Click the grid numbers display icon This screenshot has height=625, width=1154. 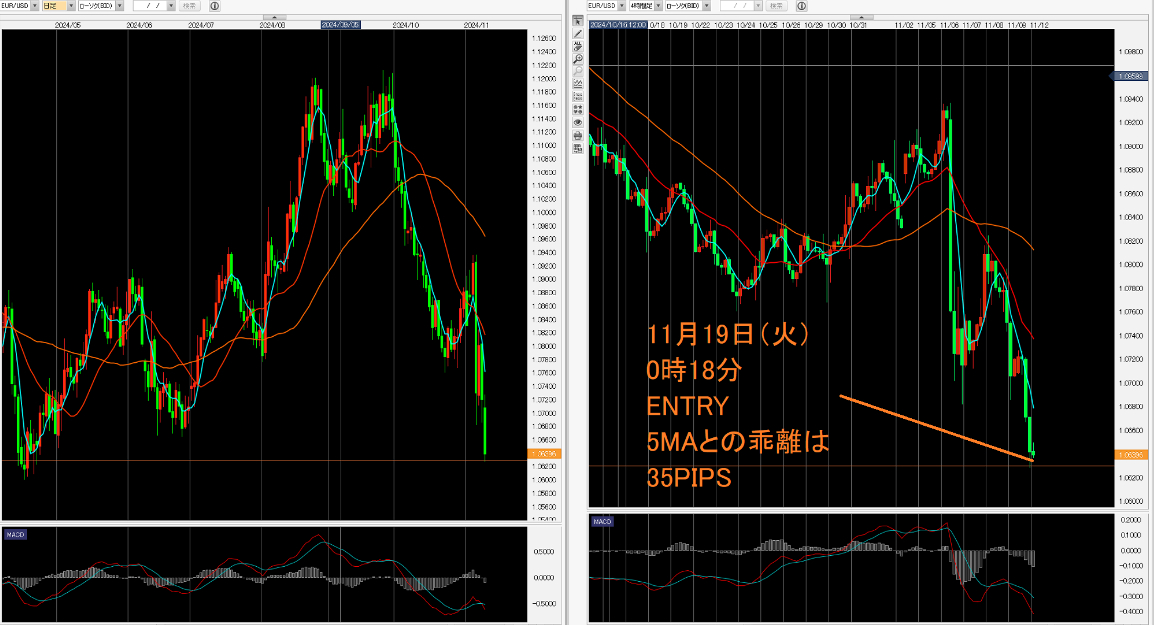coord(578,96)
